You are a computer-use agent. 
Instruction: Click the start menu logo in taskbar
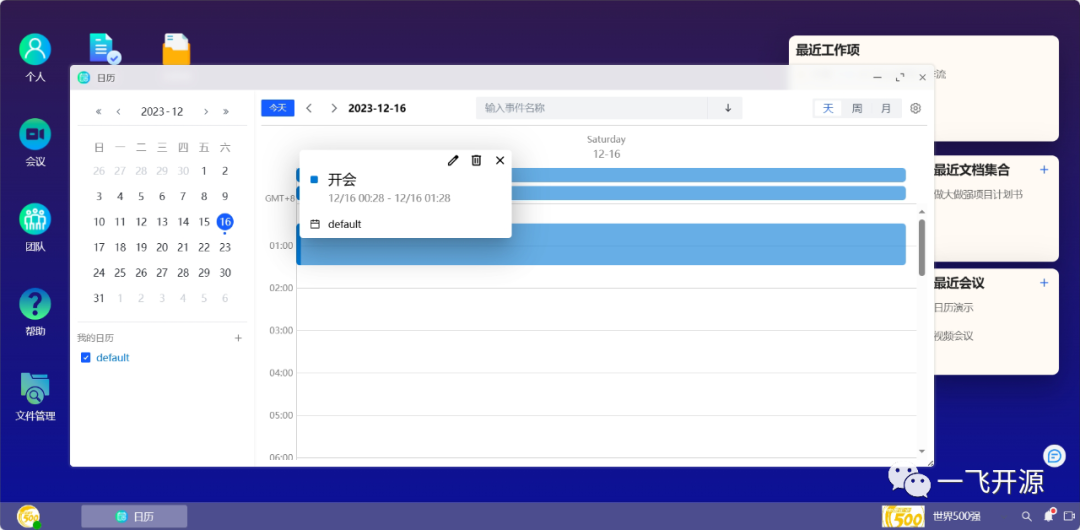pyautogui.click(x=28, y=516)
